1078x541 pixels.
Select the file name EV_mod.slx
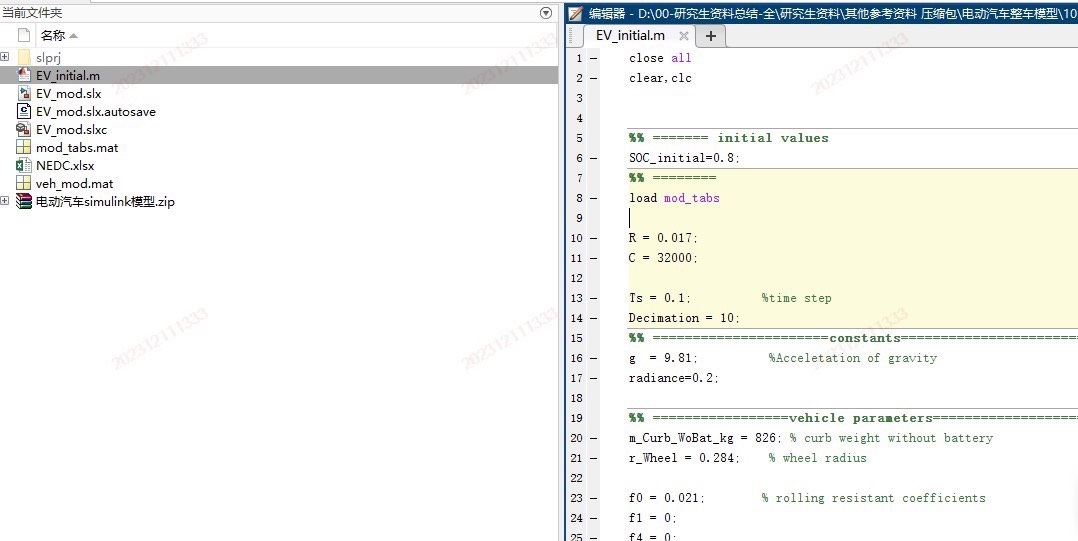[69, 93]
